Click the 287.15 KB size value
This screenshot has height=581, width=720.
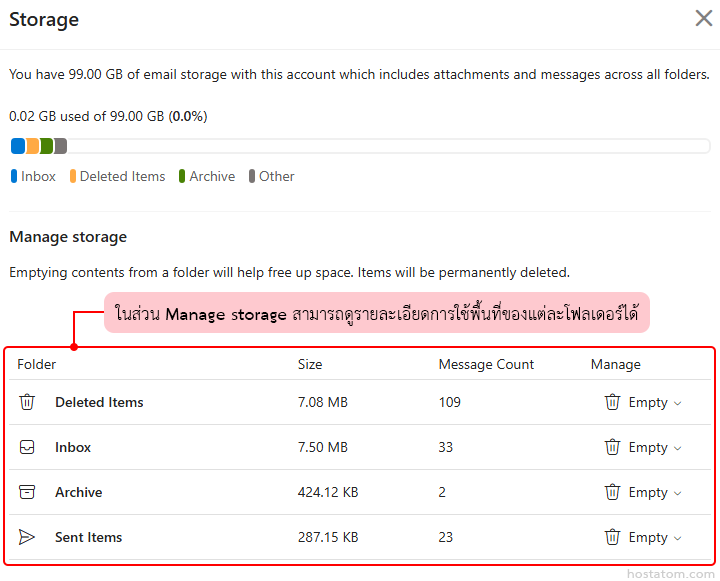328,537
